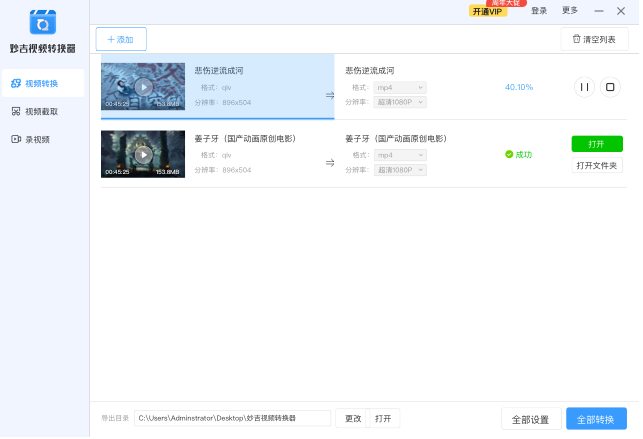Click 896x504 resolution in 姜子牙 row
Image resolution: width=643 pixels, height=439 pixels.
pos(238,171)
